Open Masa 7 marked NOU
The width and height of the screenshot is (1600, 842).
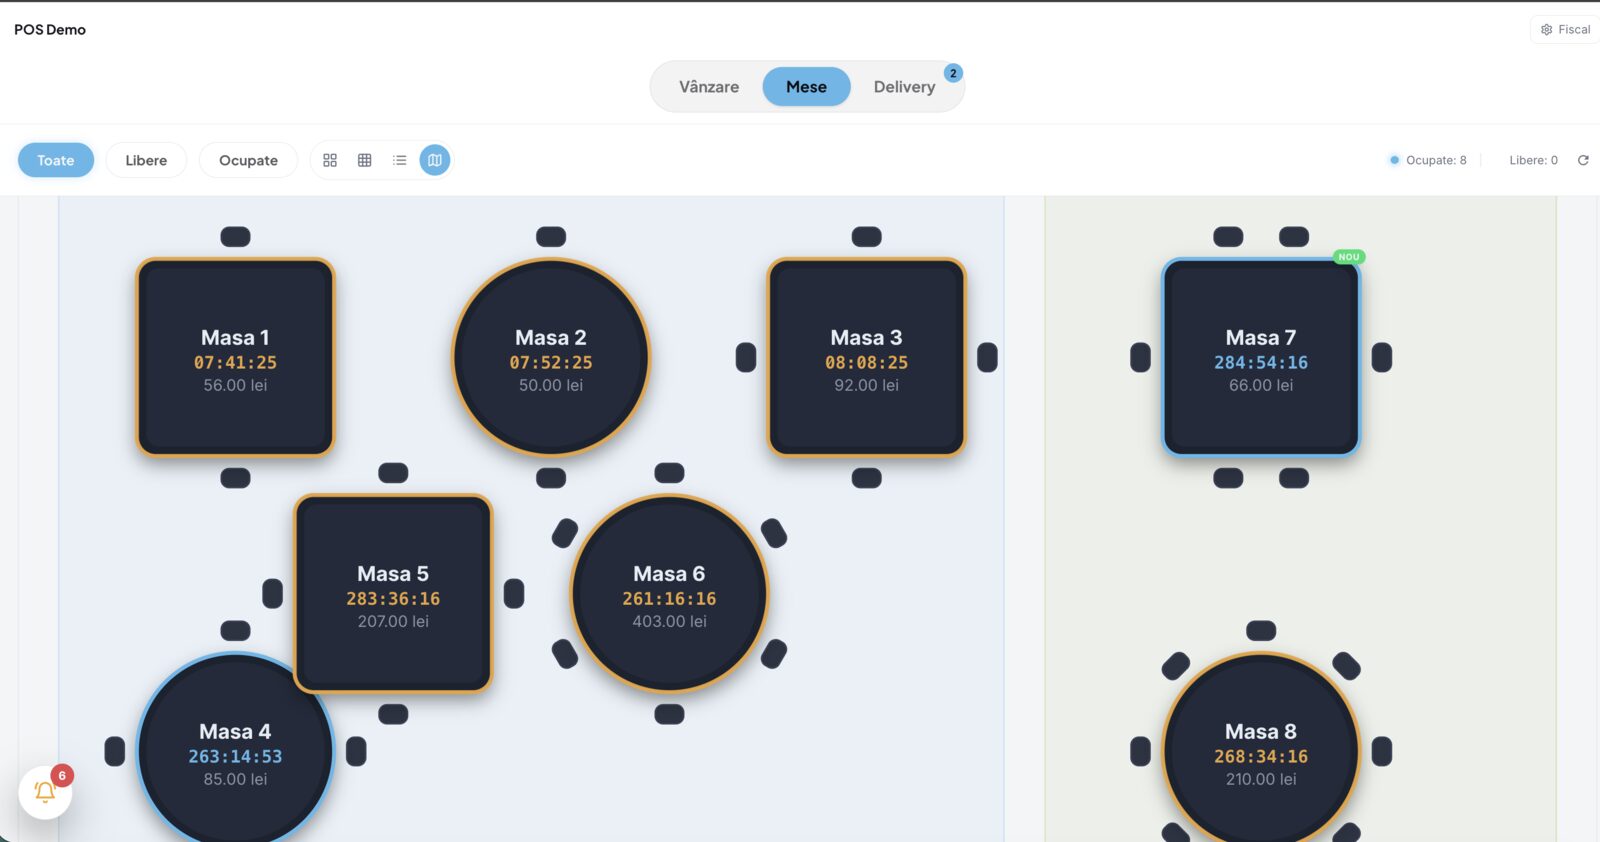tap(1261, 357)
